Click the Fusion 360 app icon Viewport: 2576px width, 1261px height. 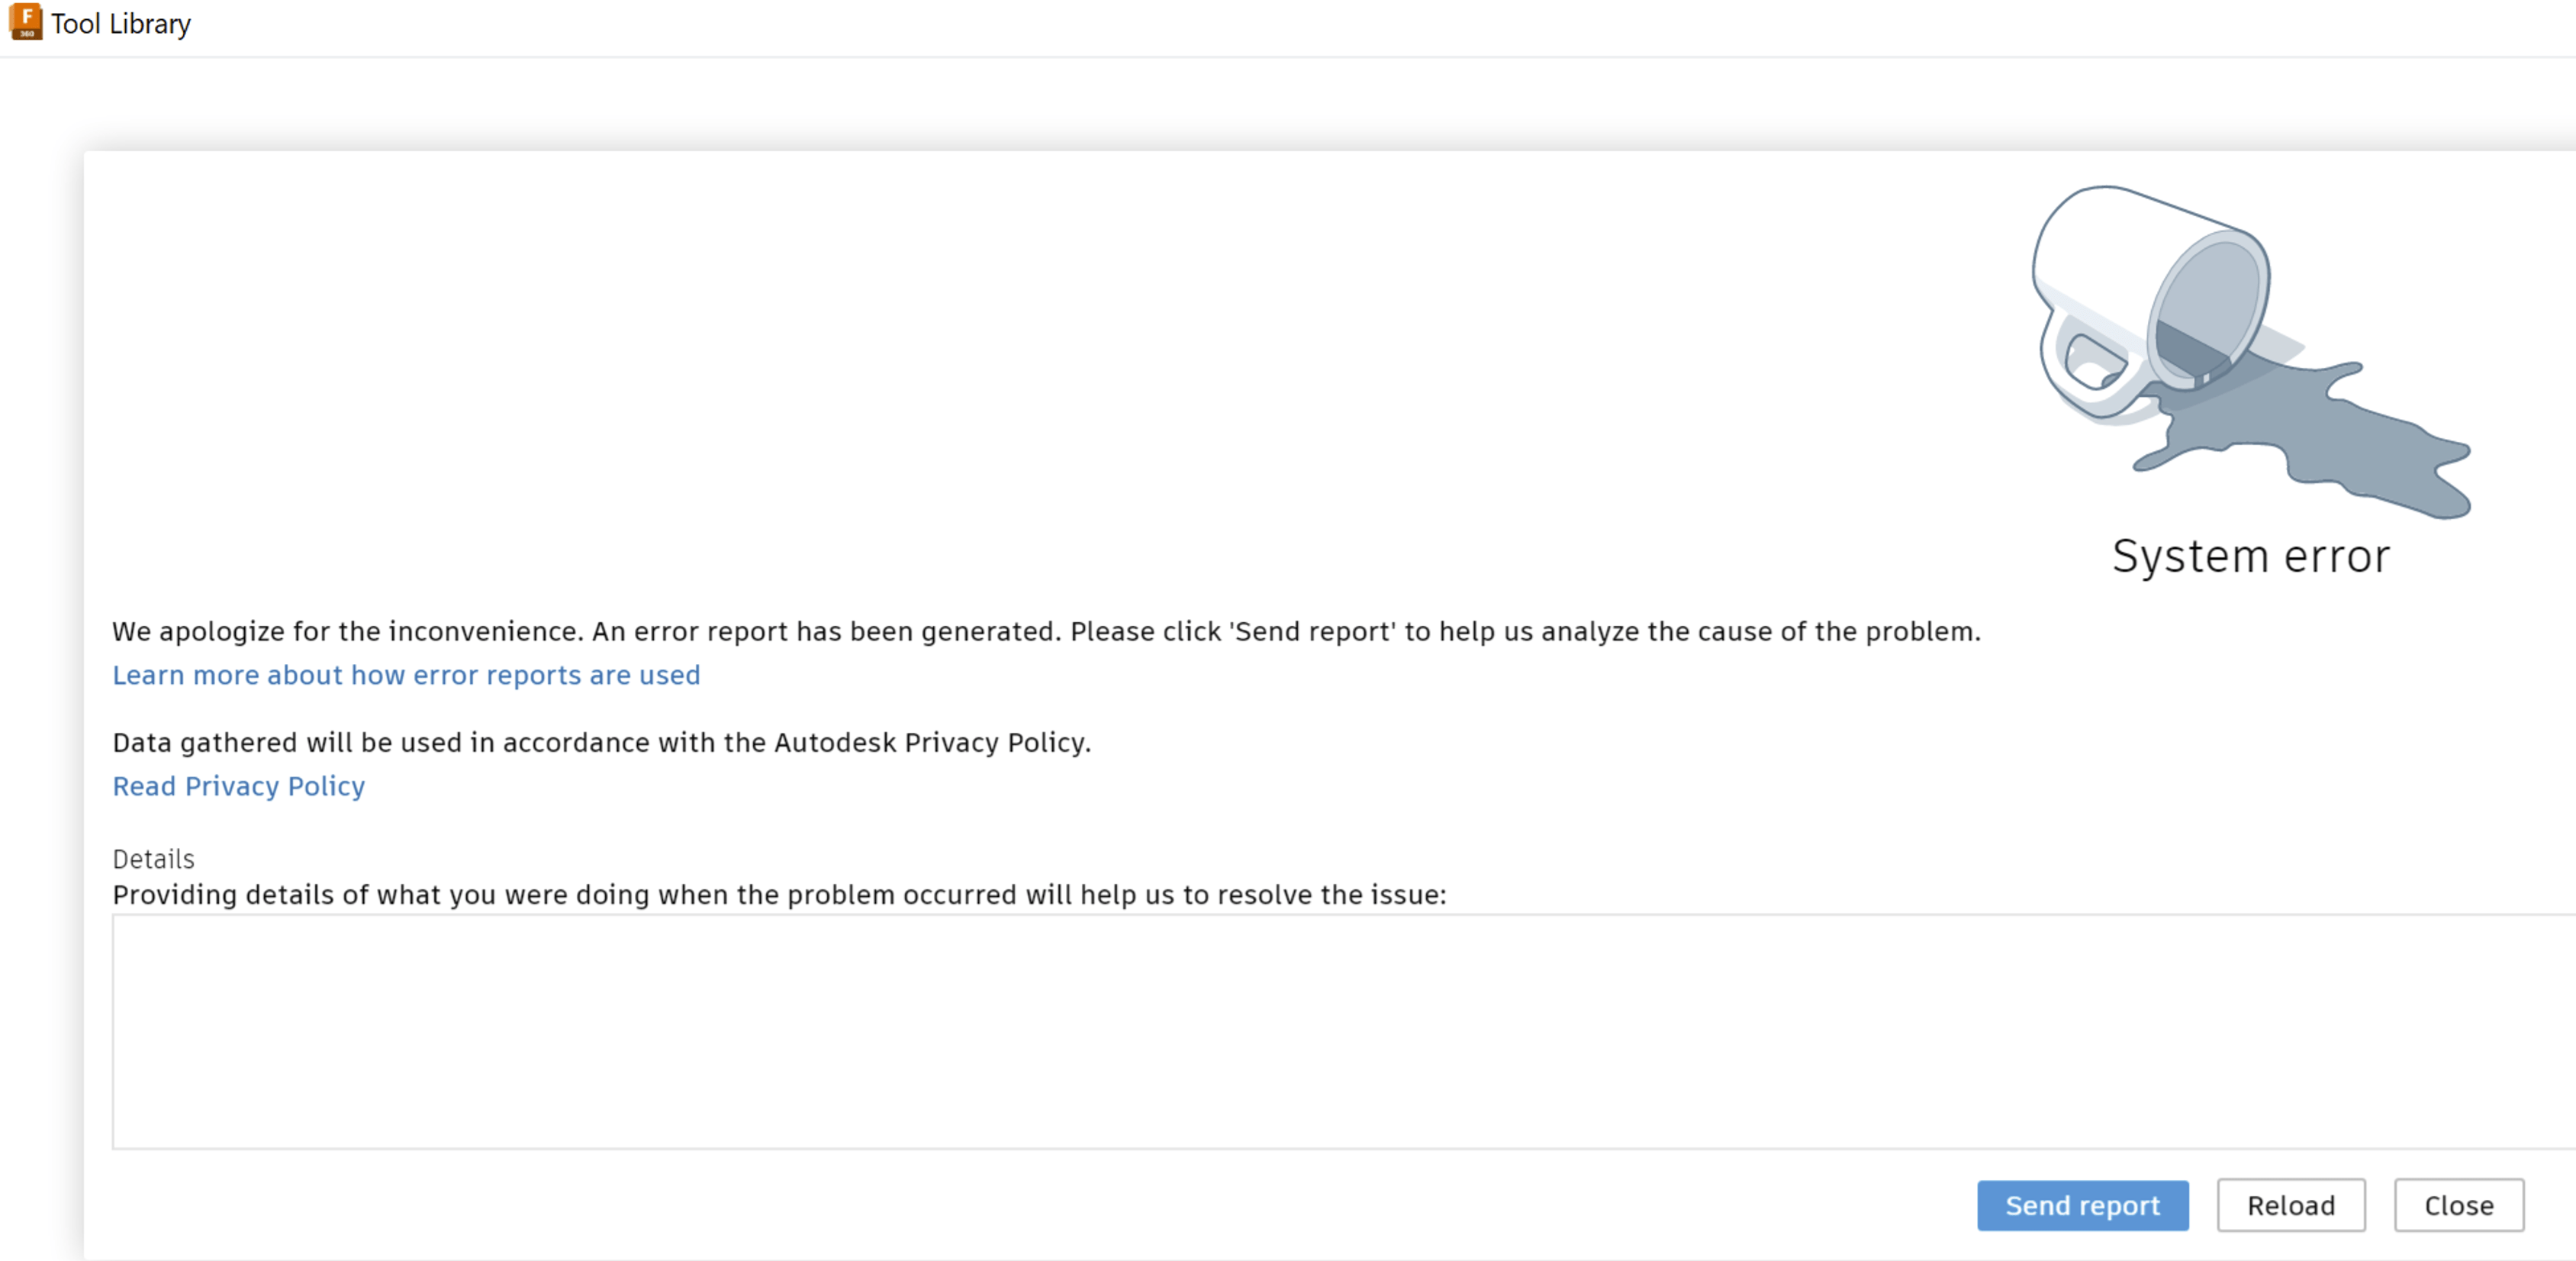[25, 22]
